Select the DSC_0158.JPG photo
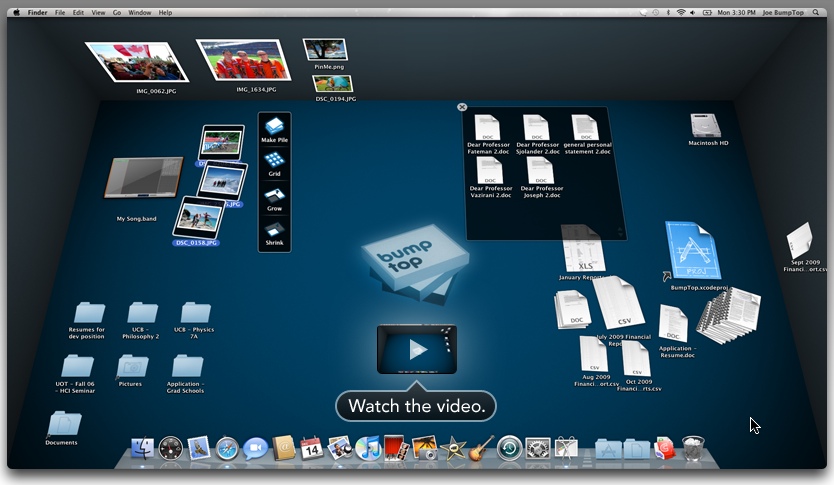 point(197,219)
